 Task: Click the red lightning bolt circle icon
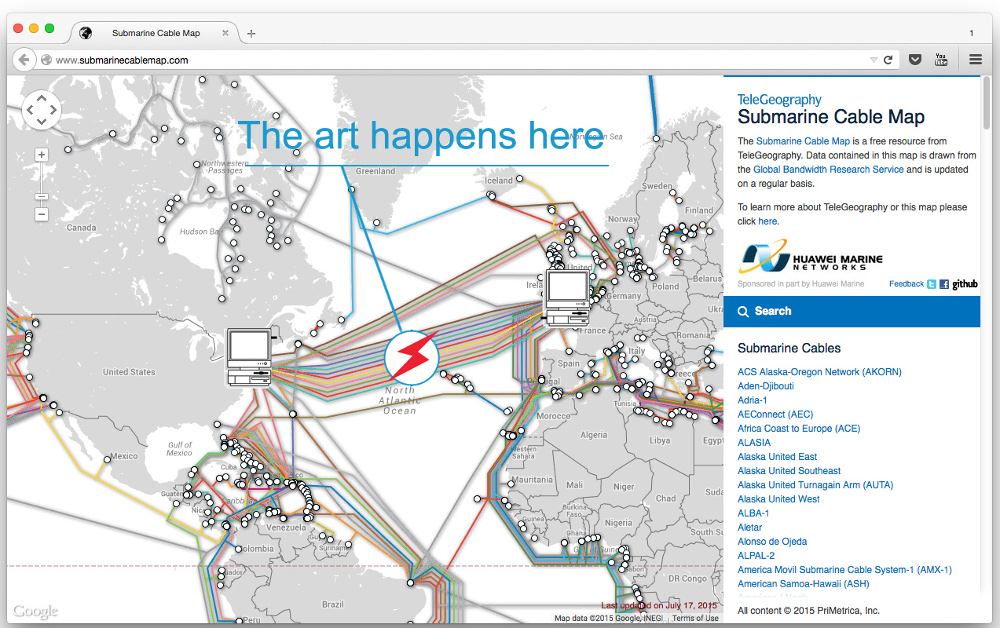pos(411,358)
